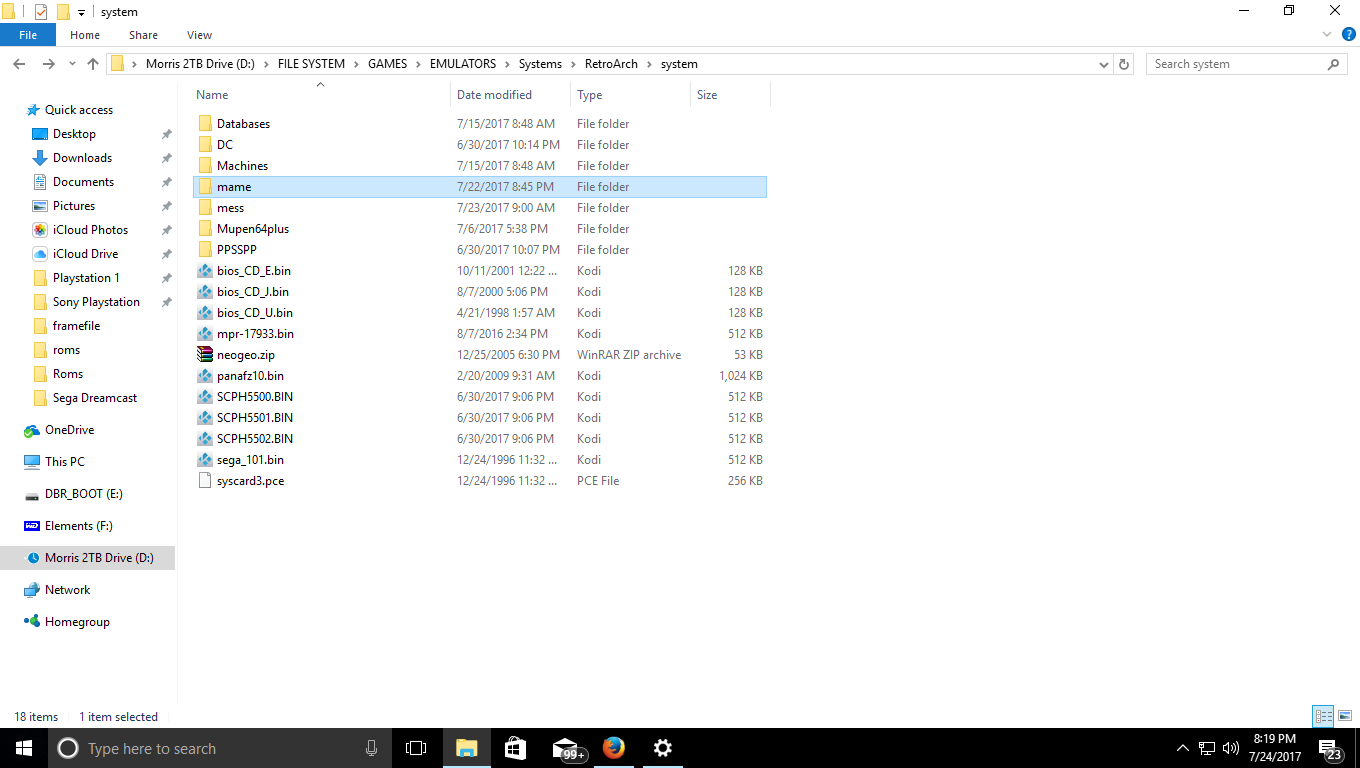Open Windows Start menu
This screenshot has width=1360, height=768.
[23, 748]
